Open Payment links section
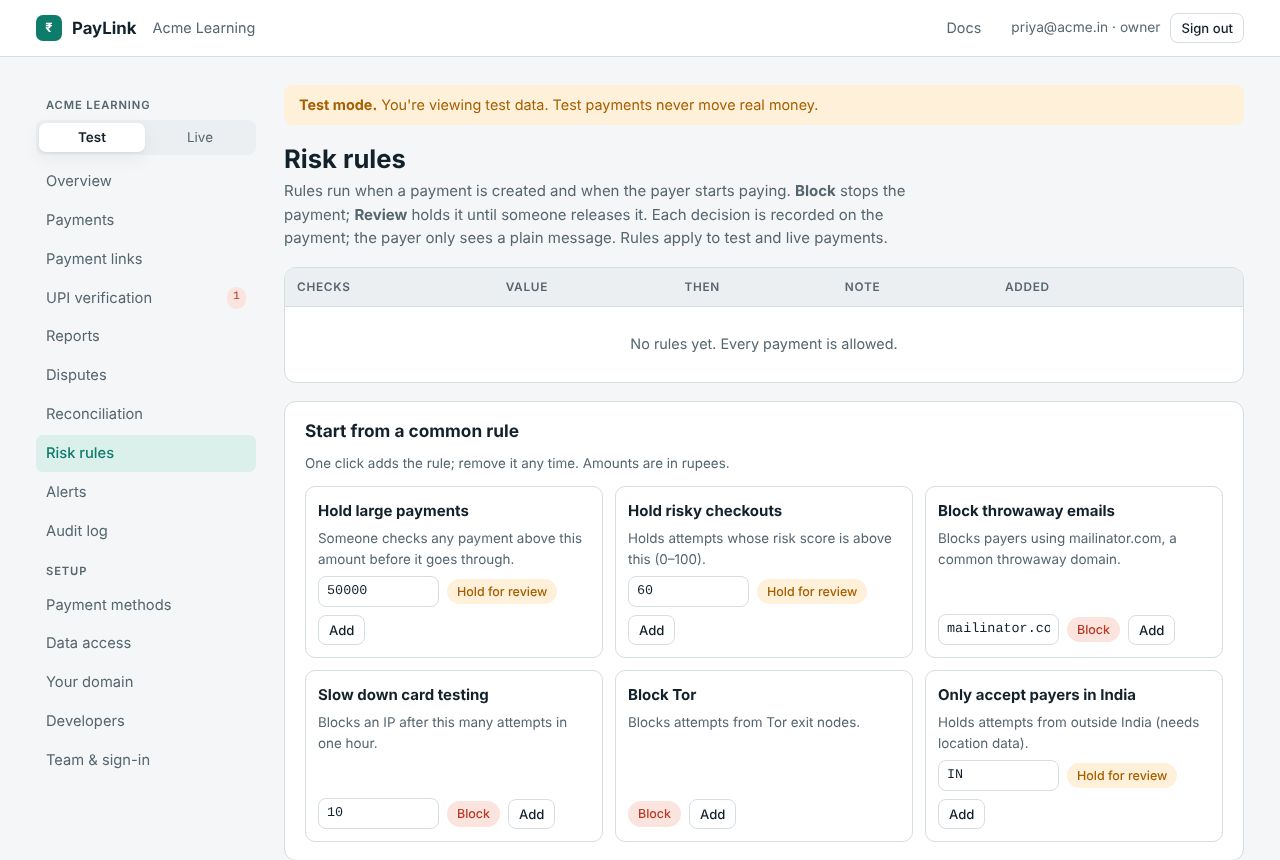Viewport: 1280px width, 860px height. pos(146,259)
